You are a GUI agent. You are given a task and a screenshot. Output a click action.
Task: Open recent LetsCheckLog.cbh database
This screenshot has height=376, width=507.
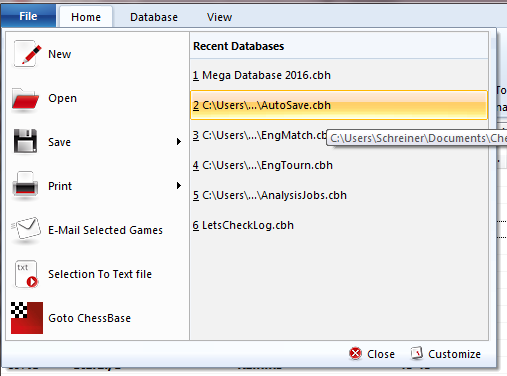339,225
